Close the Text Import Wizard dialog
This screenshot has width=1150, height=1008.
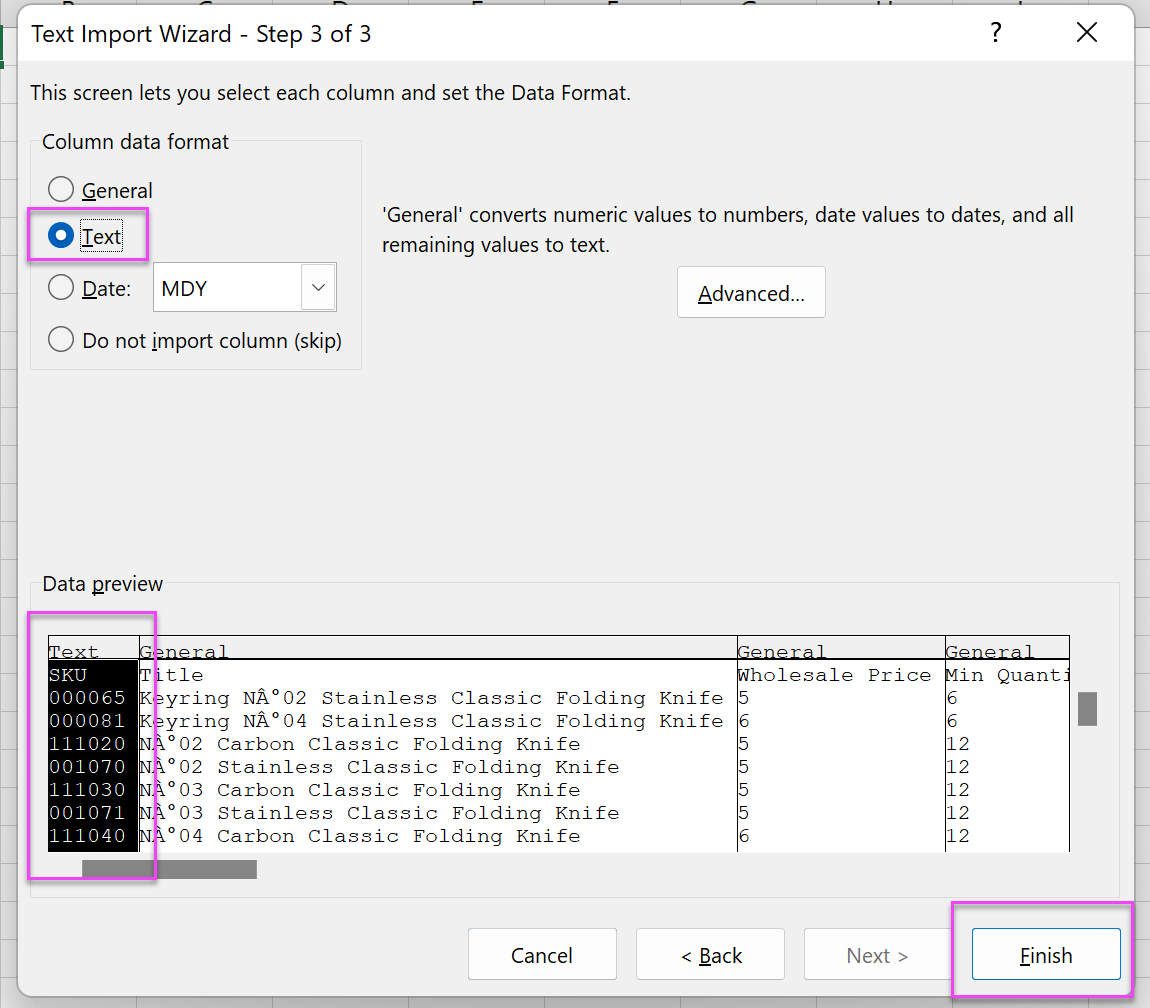coord(1087,33)
